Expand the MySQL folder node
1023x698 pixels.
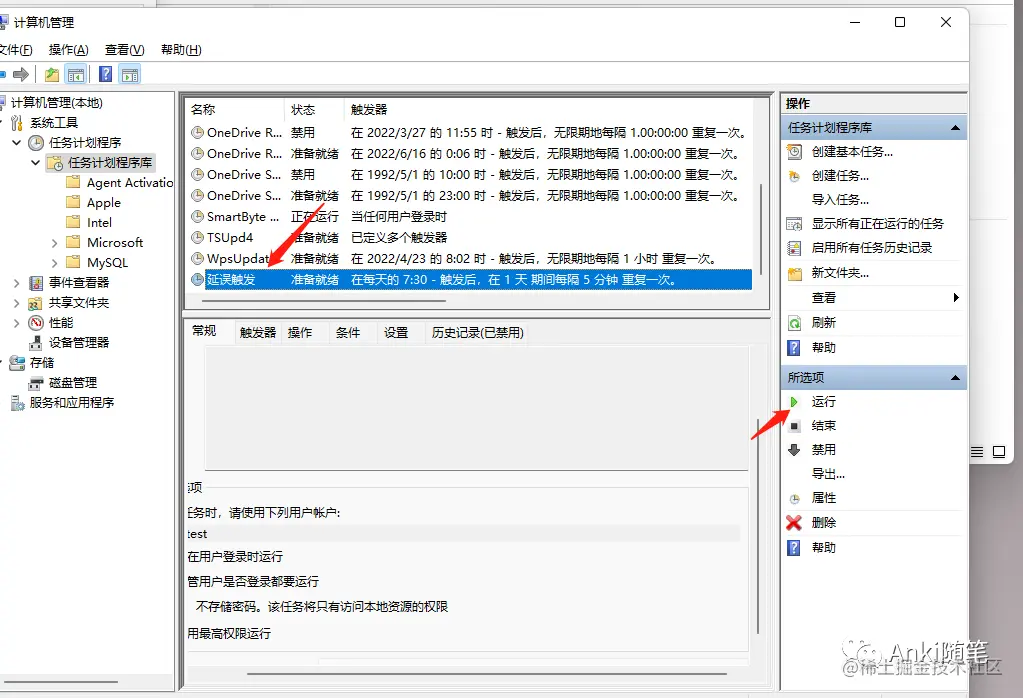[55, 264]
